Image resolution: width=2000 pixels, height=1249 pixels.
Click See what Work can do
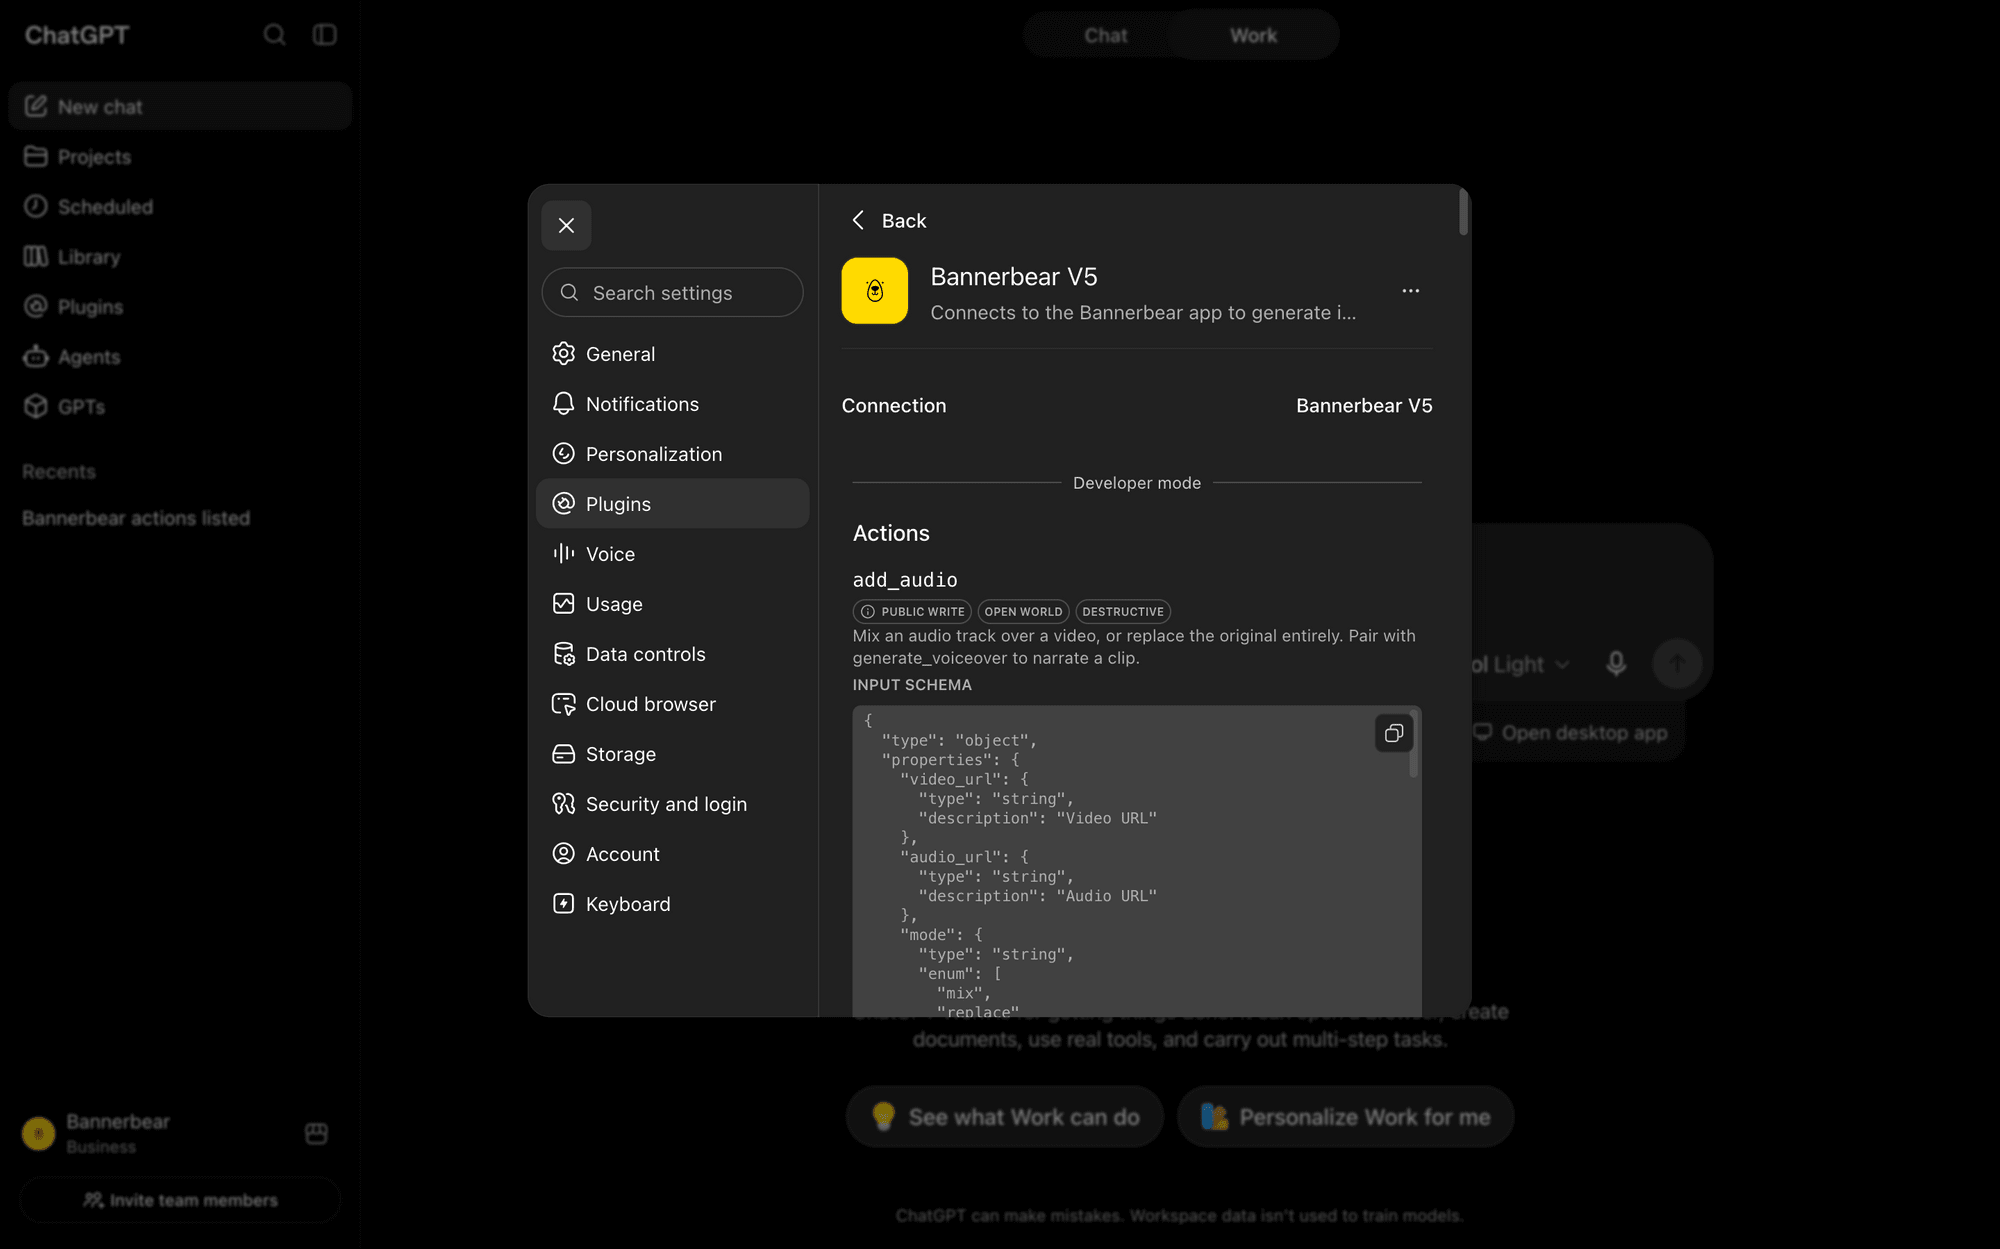[1005, 1117]
